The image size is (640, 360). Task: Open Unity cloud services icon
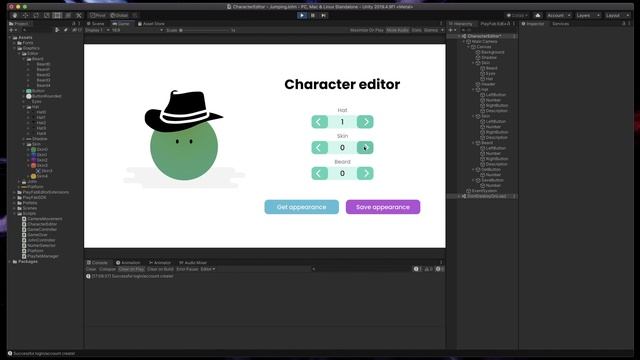pyautogui.click(x=538, y=16)
